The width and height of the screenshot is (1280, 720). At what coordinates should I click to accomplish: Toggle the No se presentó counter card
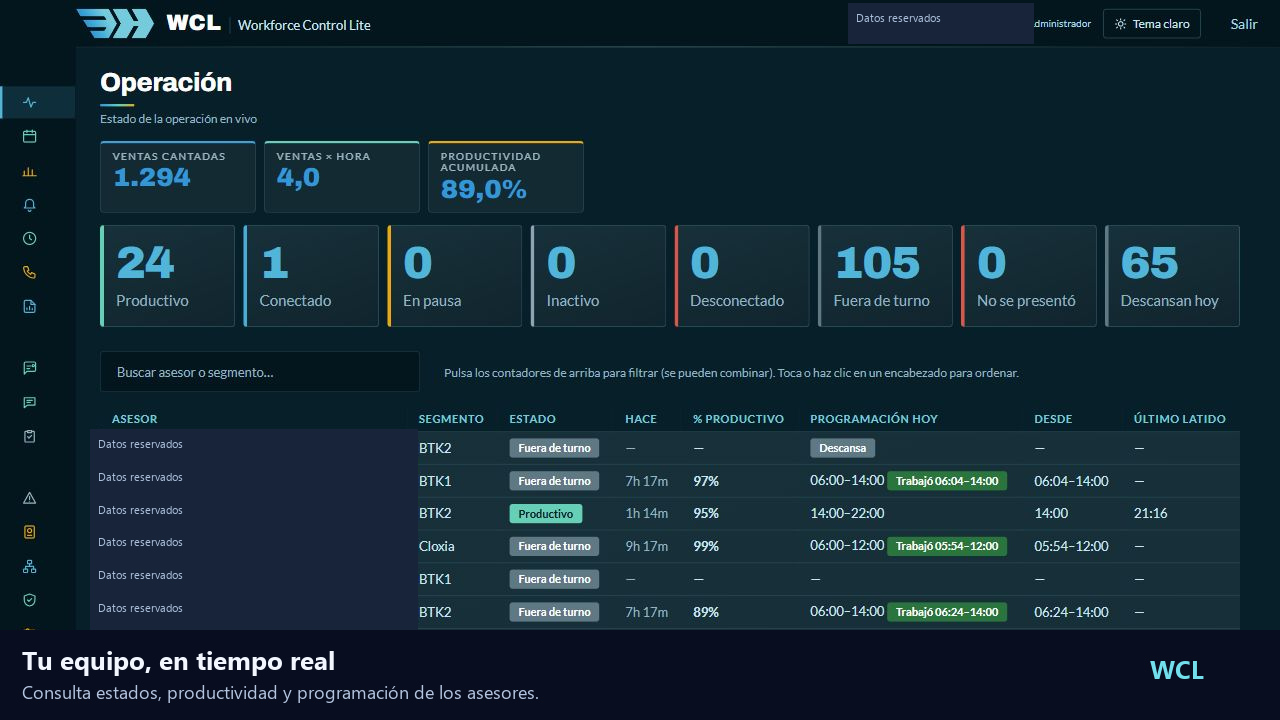coord(1029,276)
